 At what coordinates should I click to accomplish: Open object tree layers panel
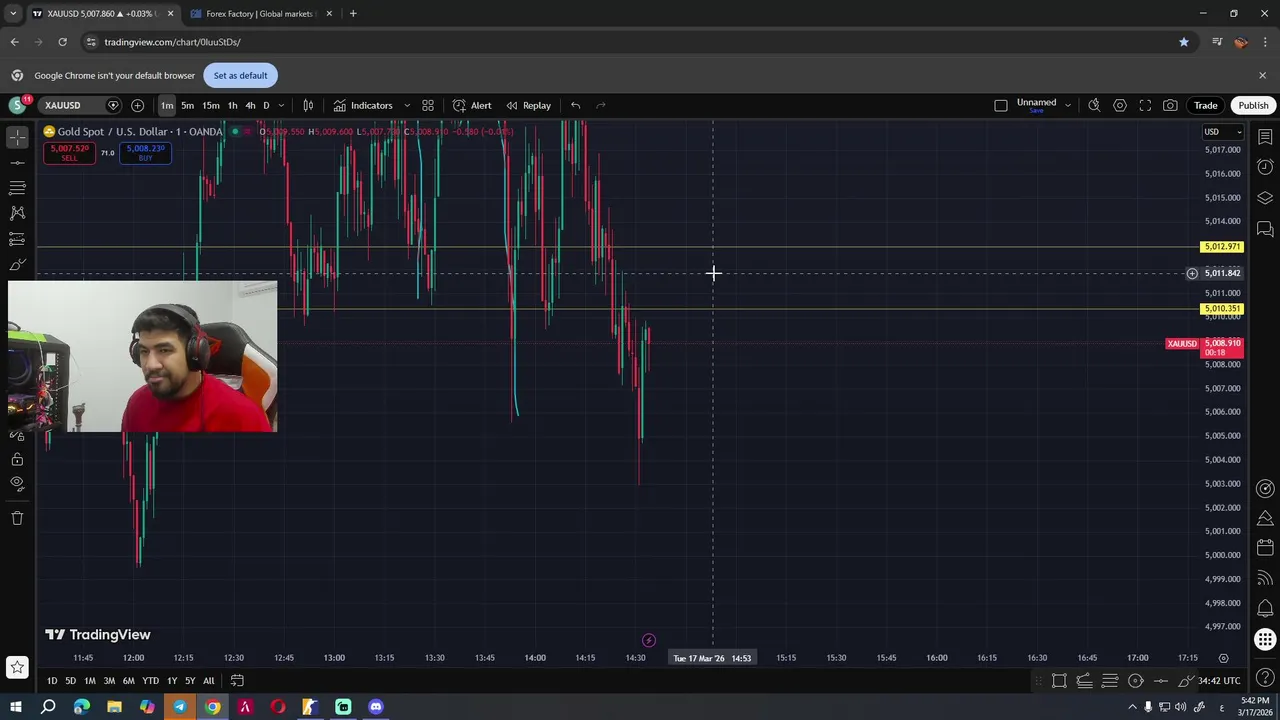(1265, 198)
